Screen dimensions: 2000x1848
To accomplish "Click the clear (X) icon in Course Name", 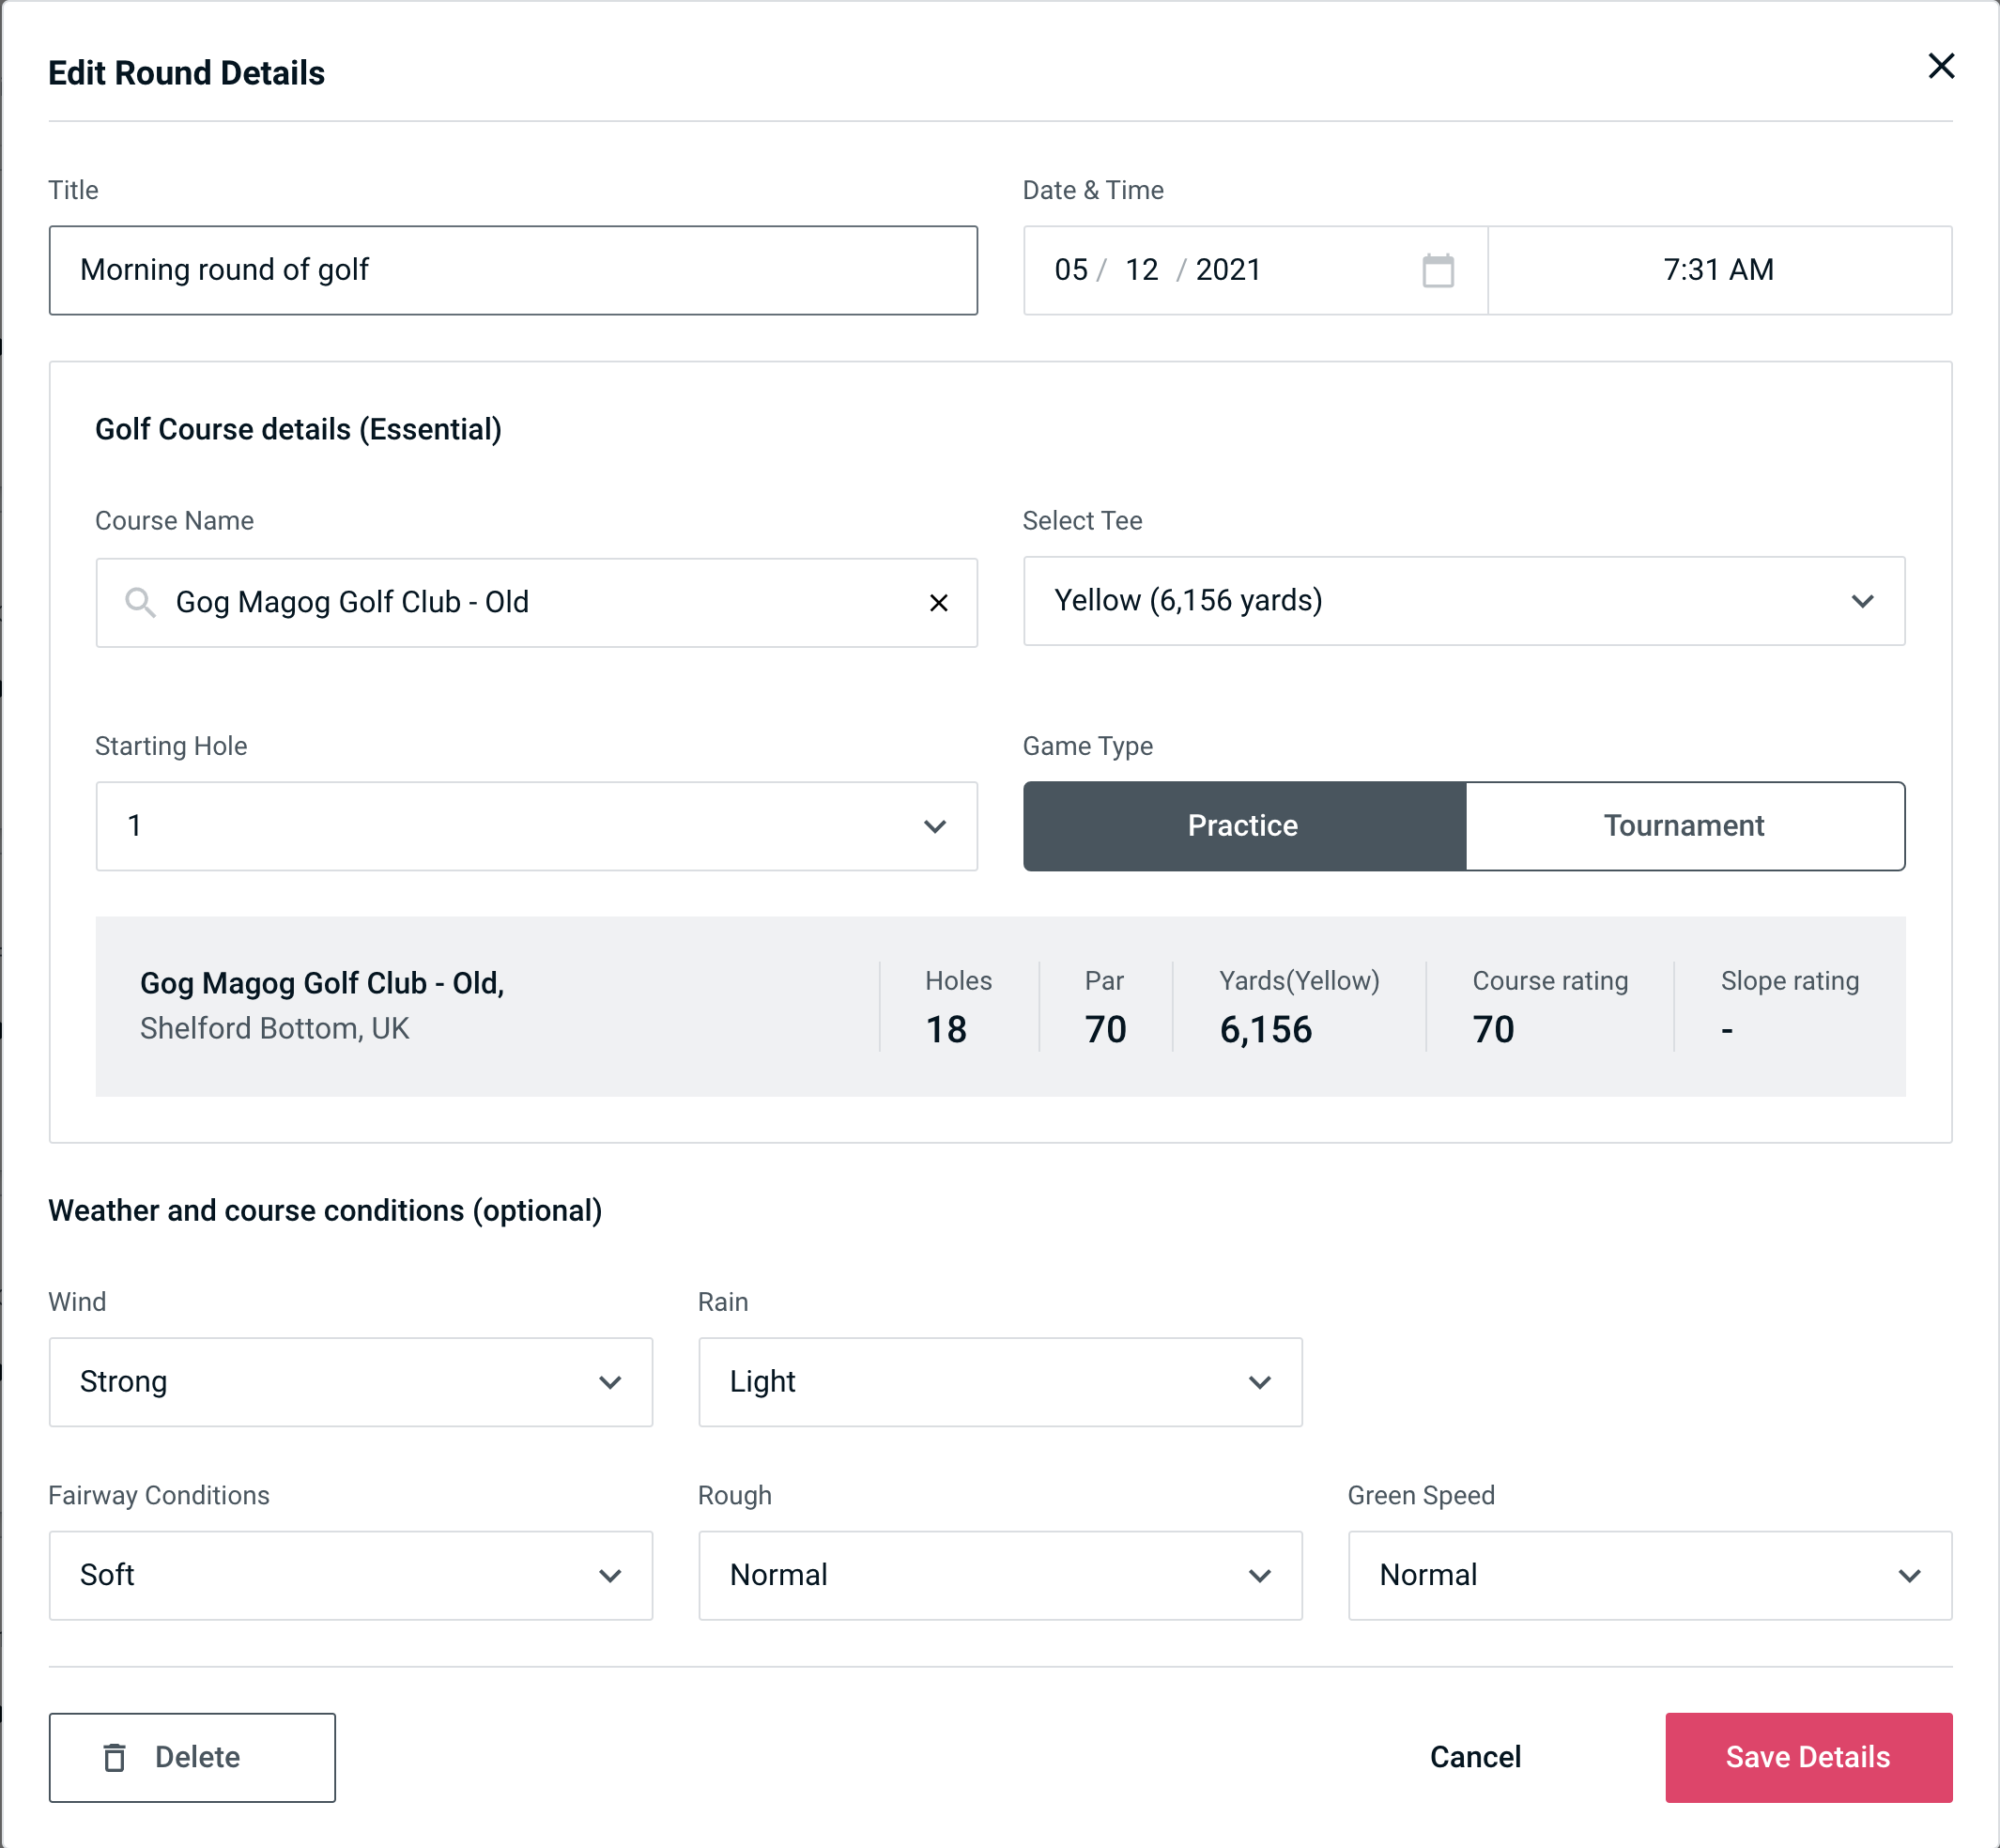I will (939, 603).
